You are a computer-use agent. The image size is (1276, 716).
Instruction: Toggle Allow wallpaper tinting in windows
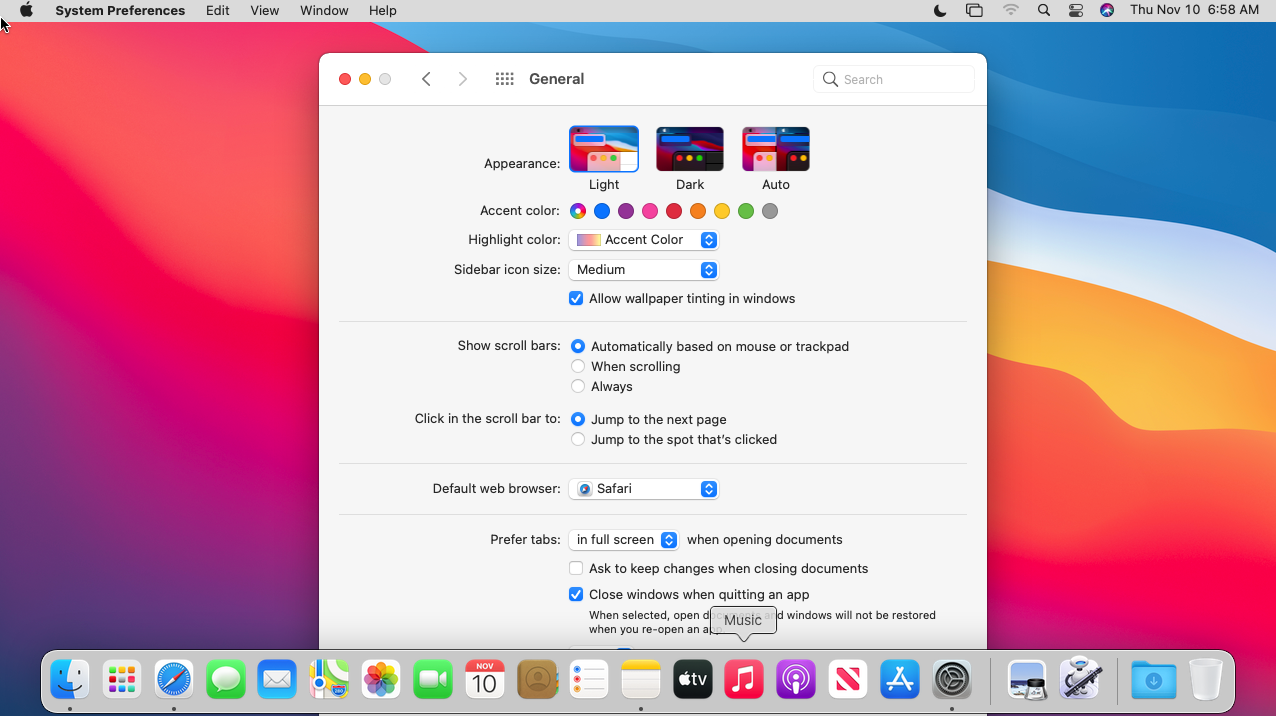coord(576,298)
